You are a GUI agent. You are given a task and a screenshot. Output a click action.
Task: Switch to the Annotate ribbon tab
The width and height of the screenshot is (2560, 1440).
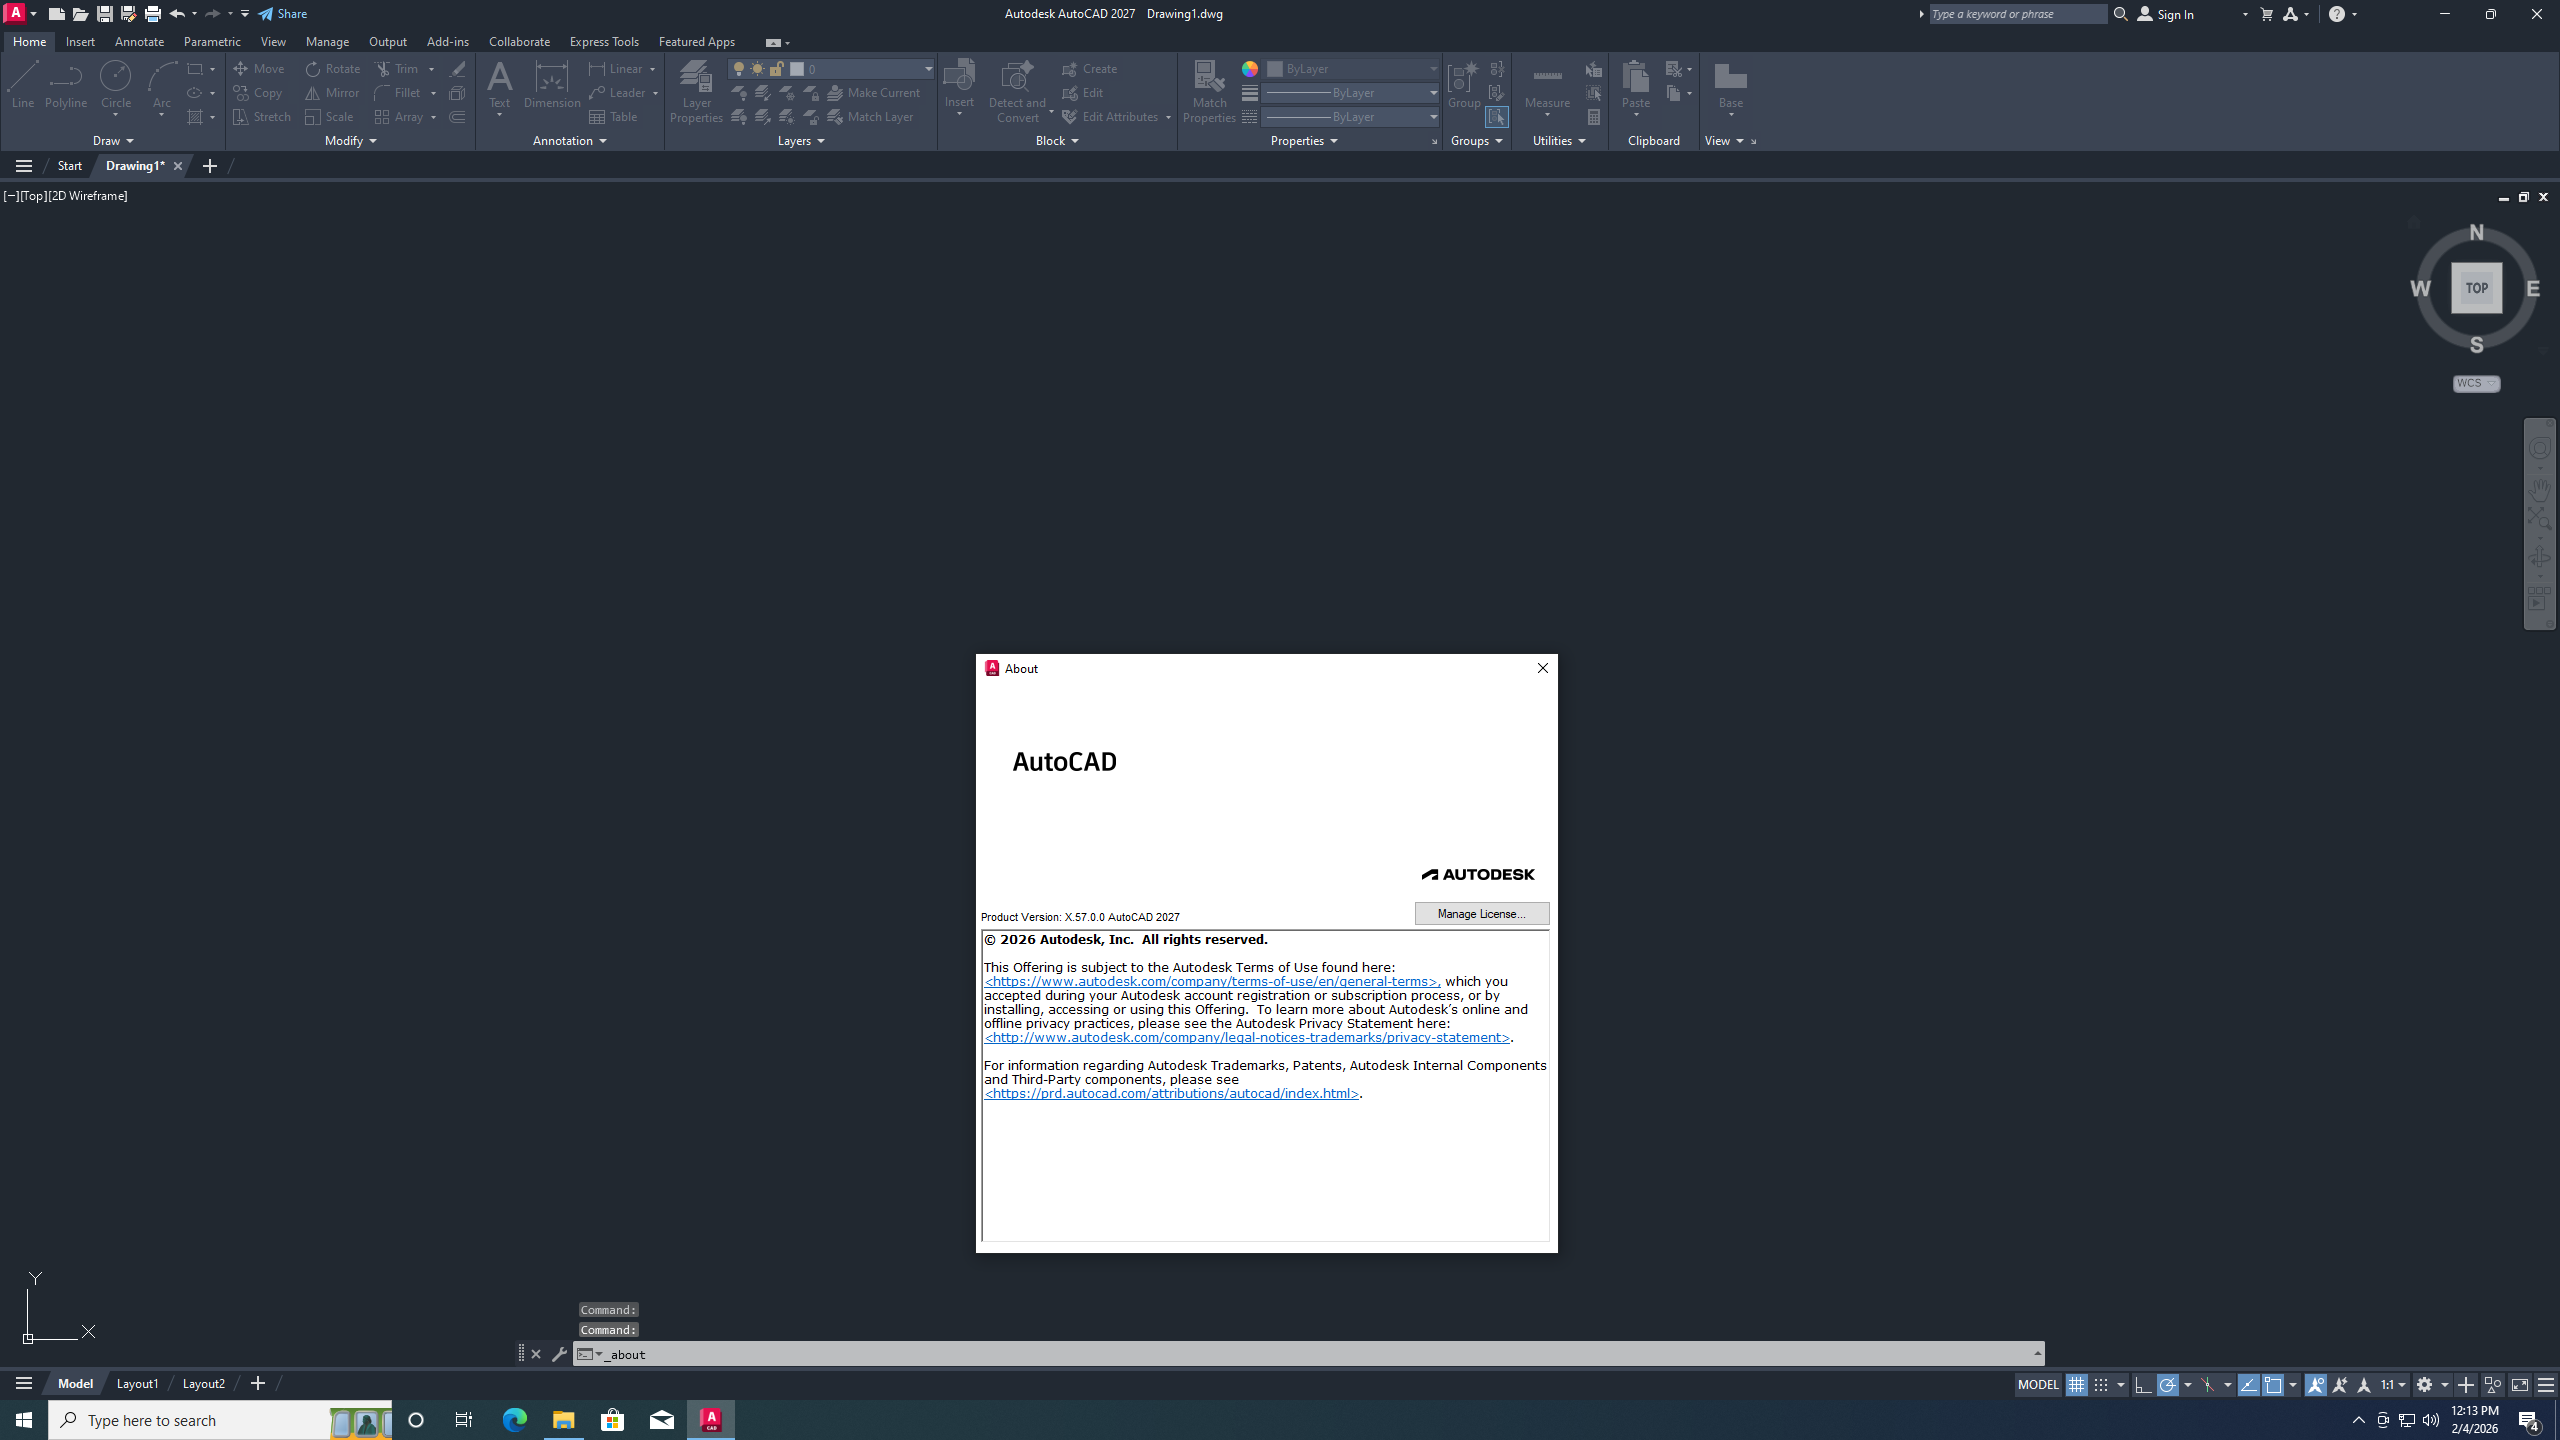tap(139, 41)
